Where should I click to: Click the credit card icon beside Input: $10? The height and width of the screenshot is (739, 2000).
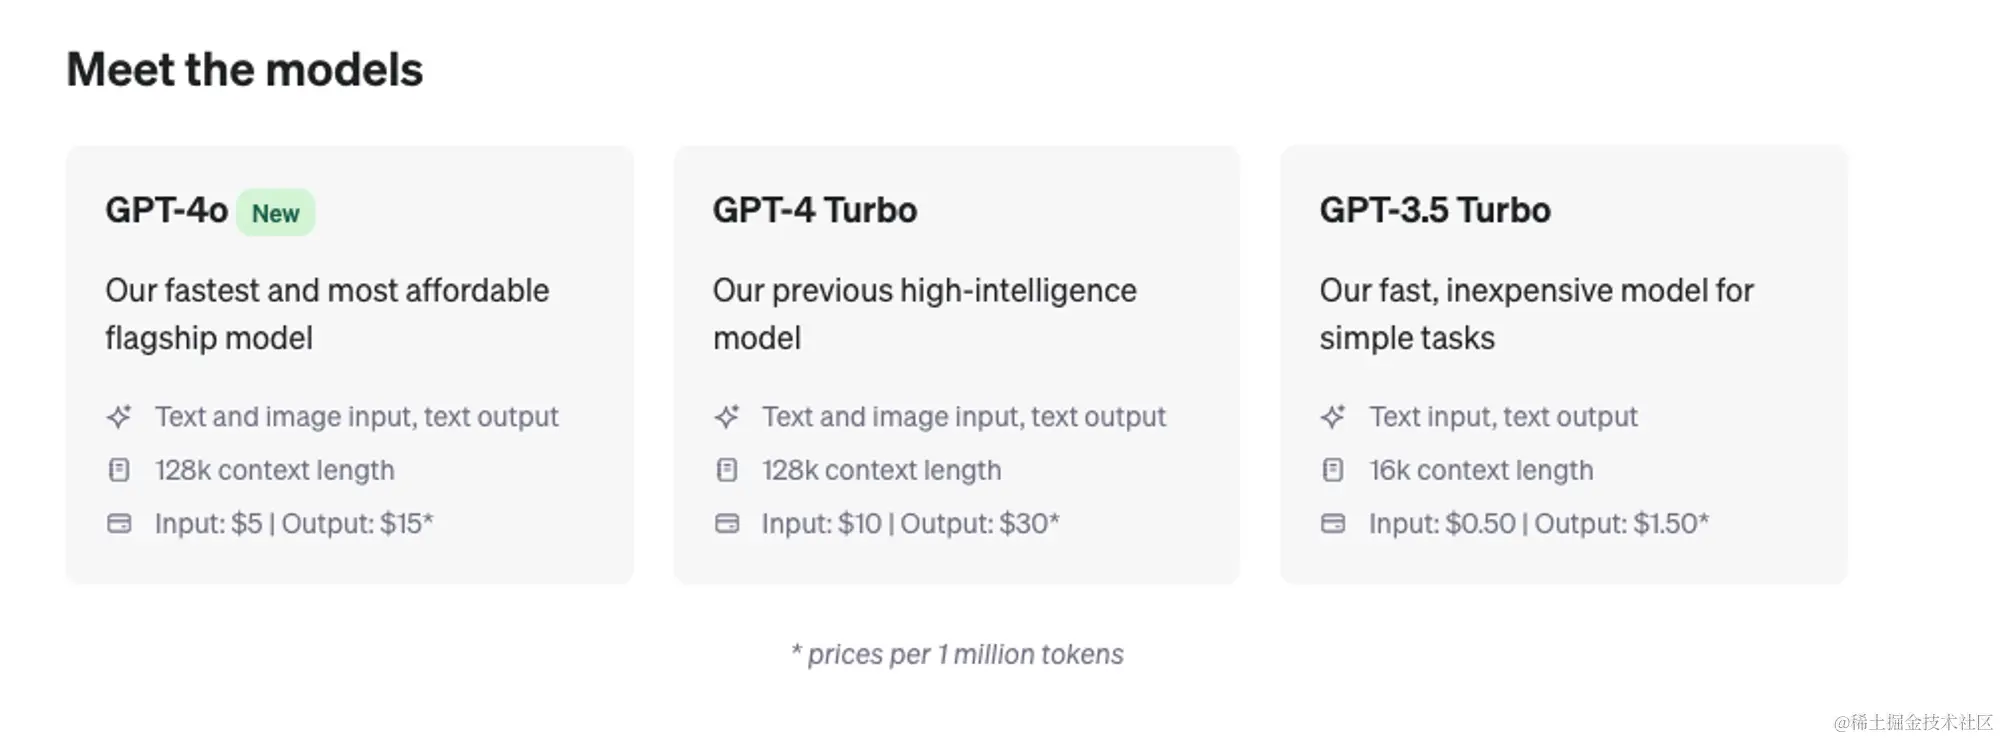727,523
